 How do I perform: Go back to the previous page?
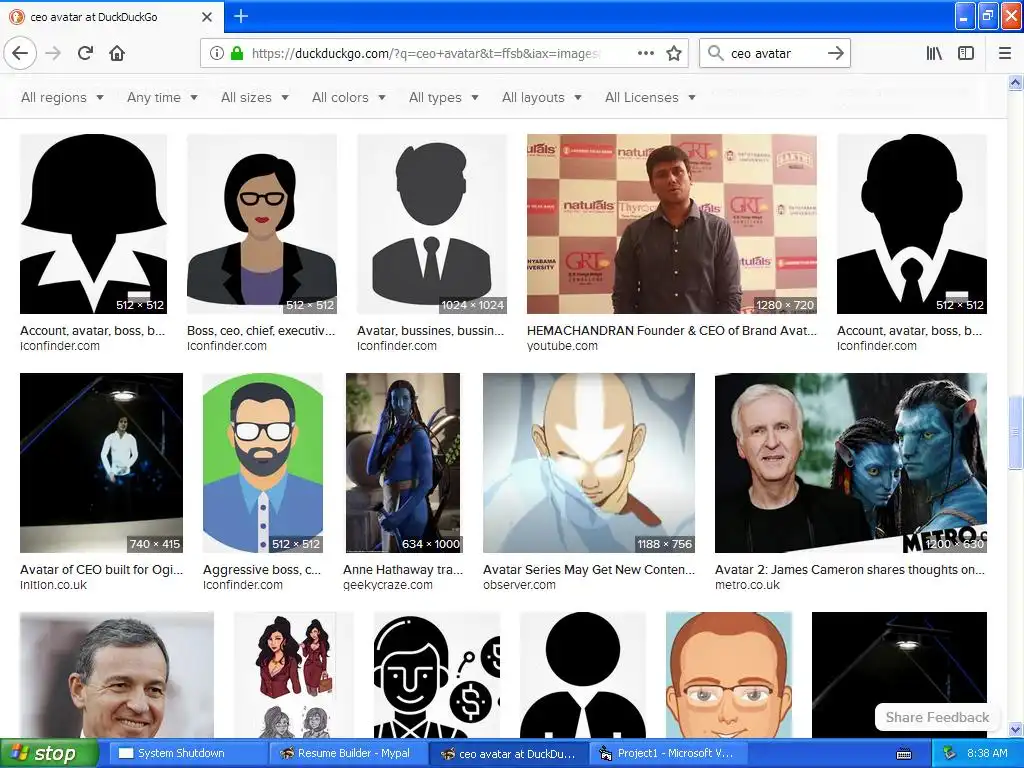(20, 53)
